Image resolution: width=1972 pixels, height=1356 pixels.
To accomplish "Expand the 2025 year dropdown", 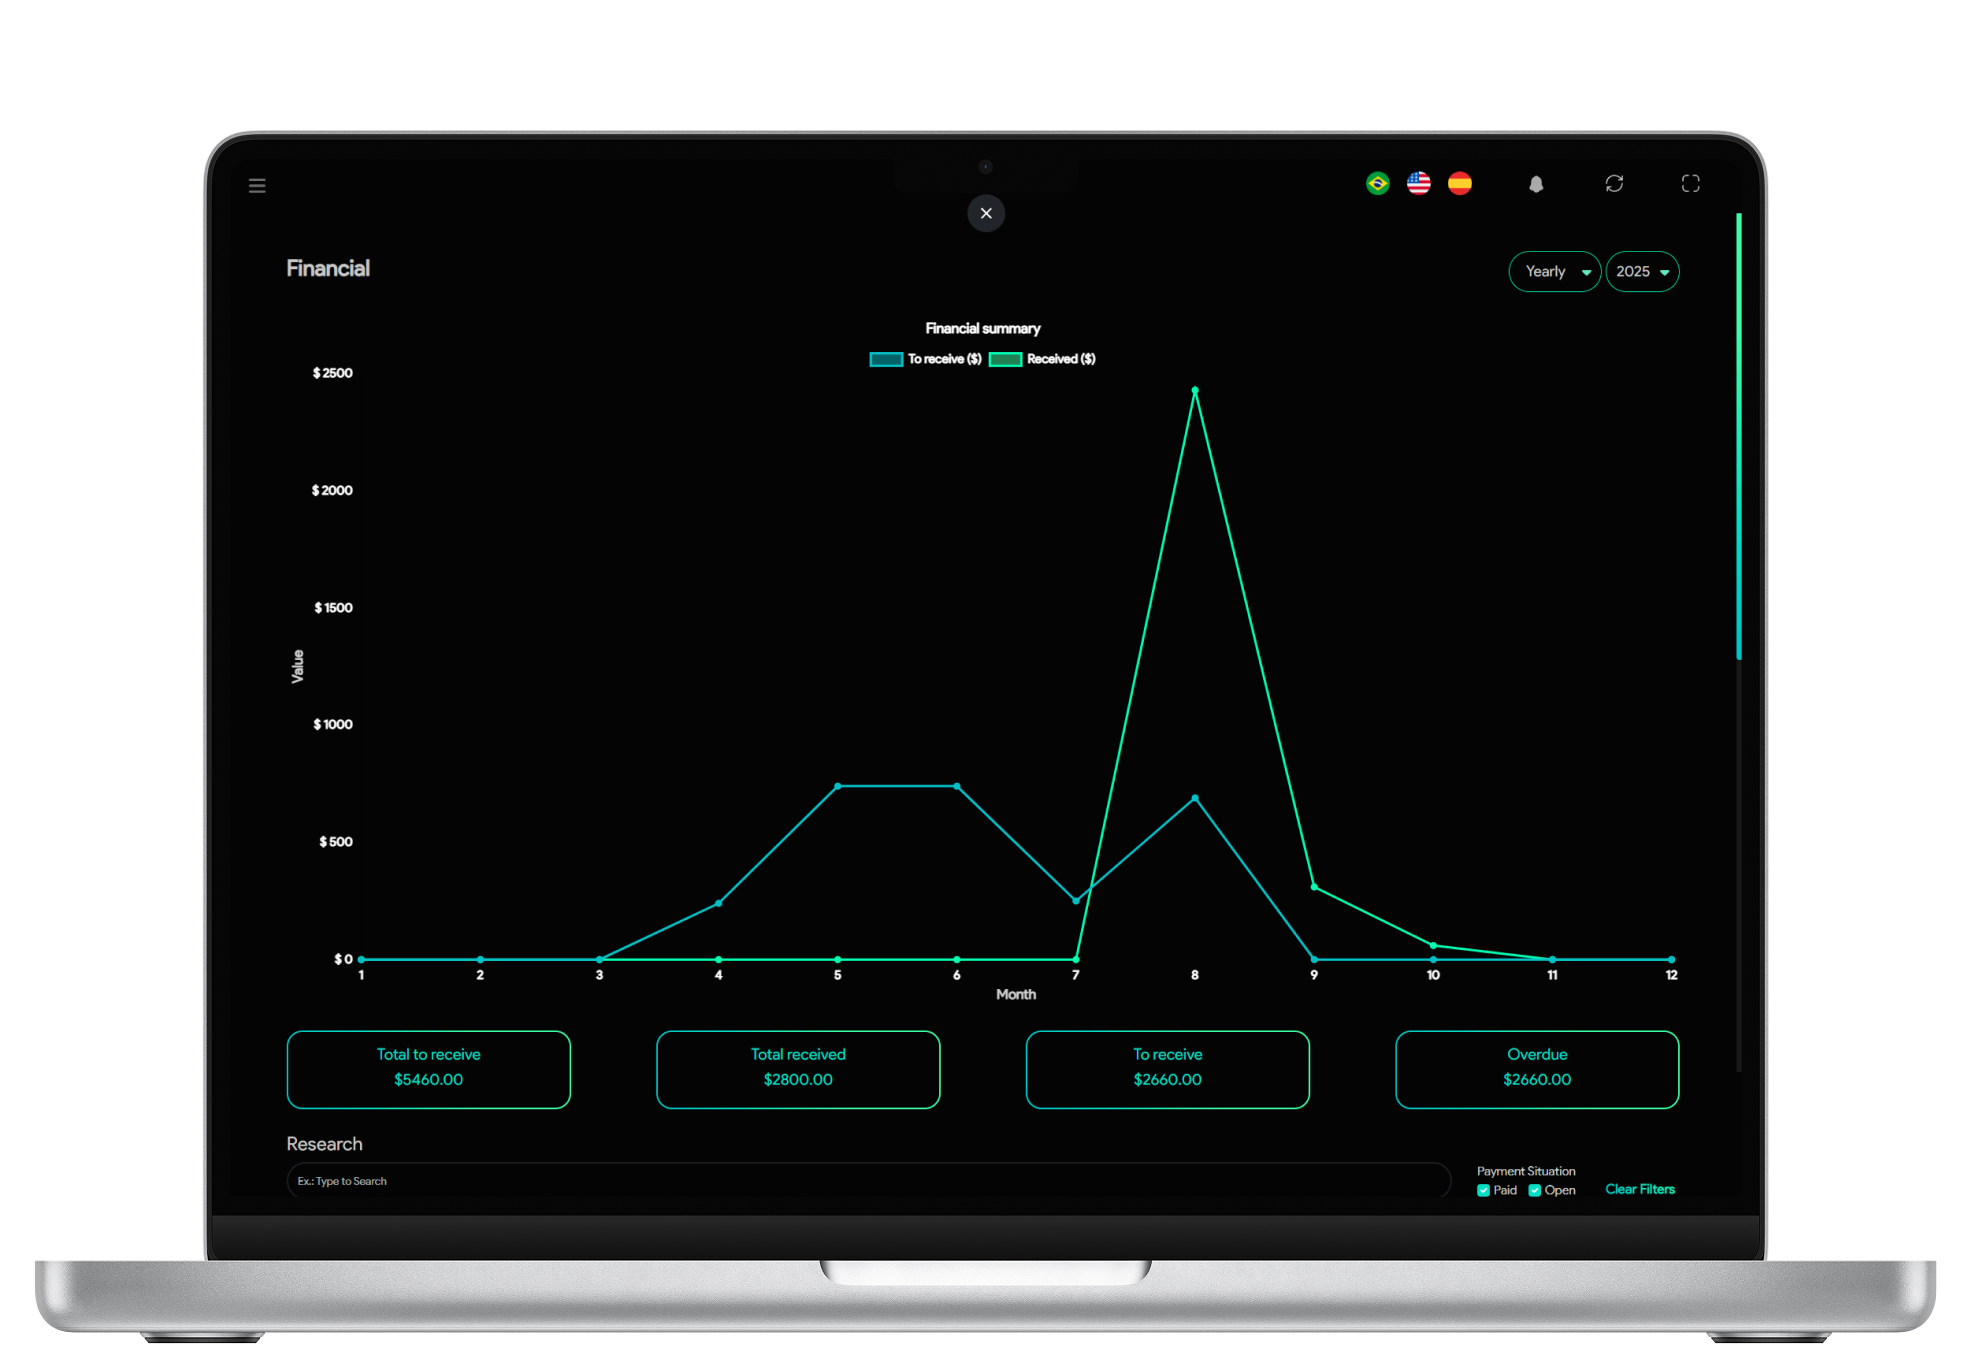I will tap(1641, 272).
